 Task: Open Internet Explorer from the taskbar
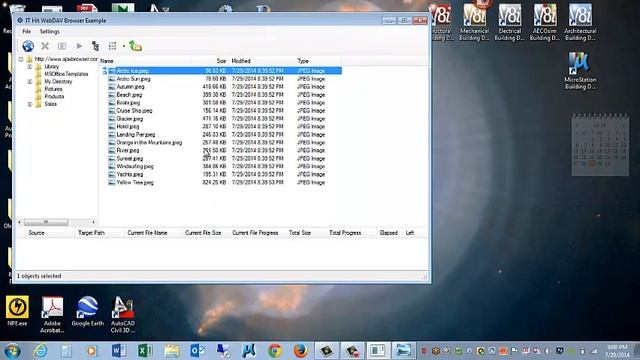point(40,351)
